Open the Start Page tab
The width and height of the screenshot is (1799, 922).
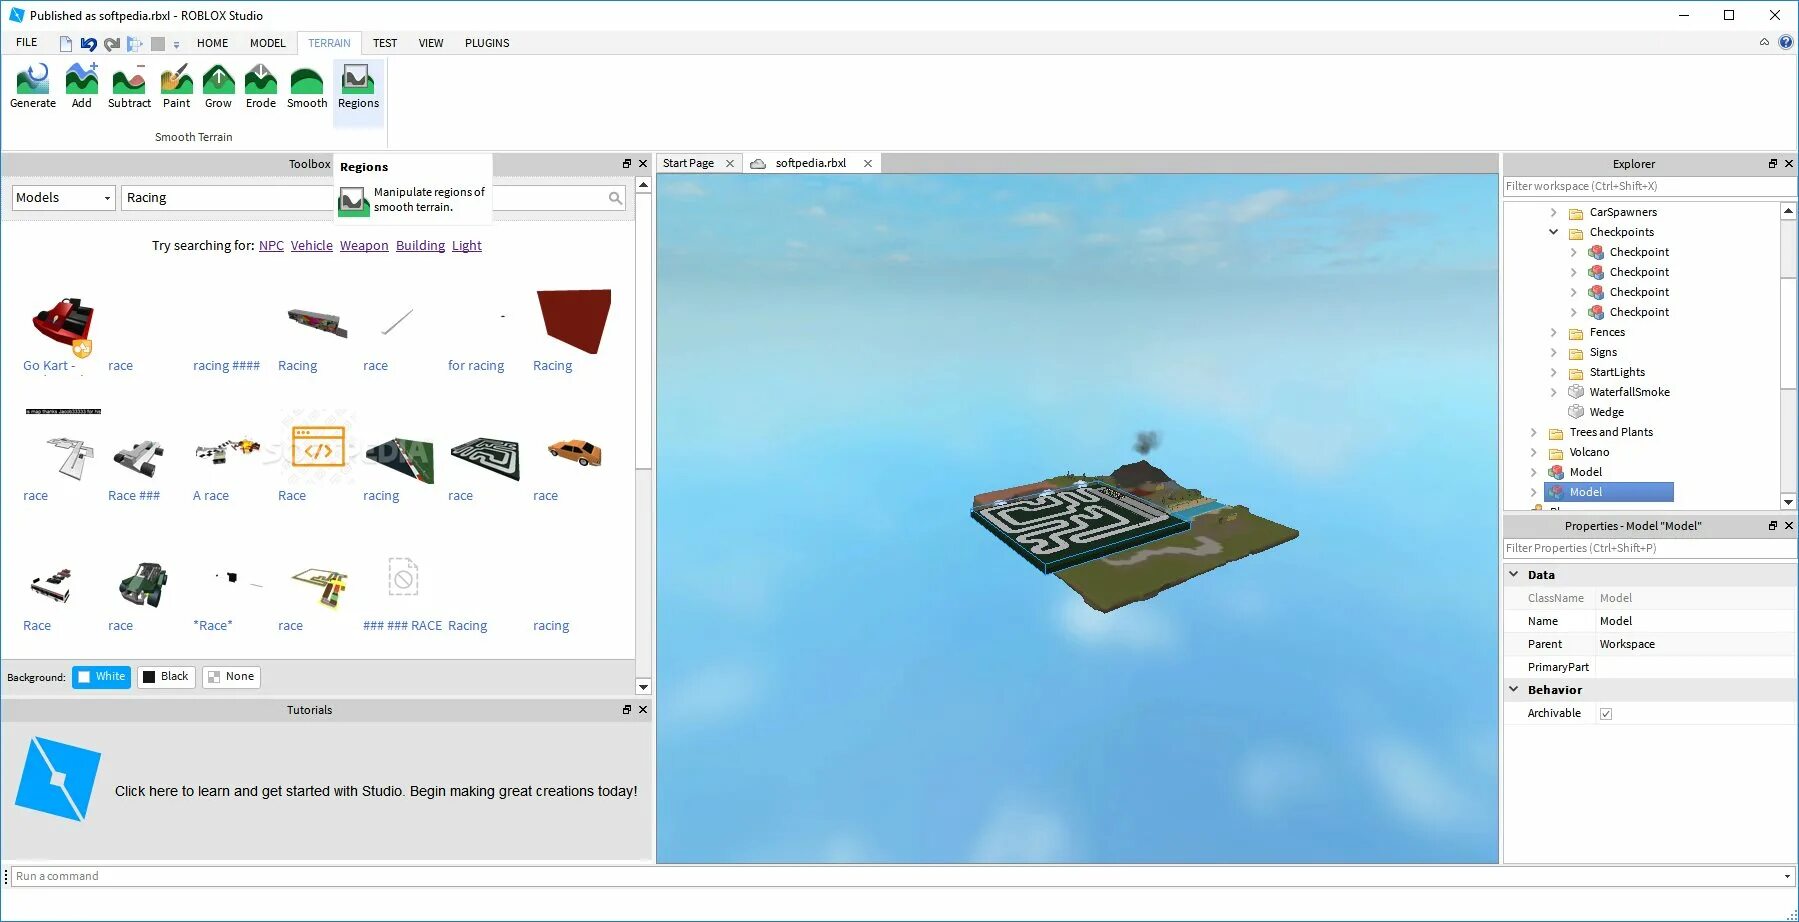(688, 164)
